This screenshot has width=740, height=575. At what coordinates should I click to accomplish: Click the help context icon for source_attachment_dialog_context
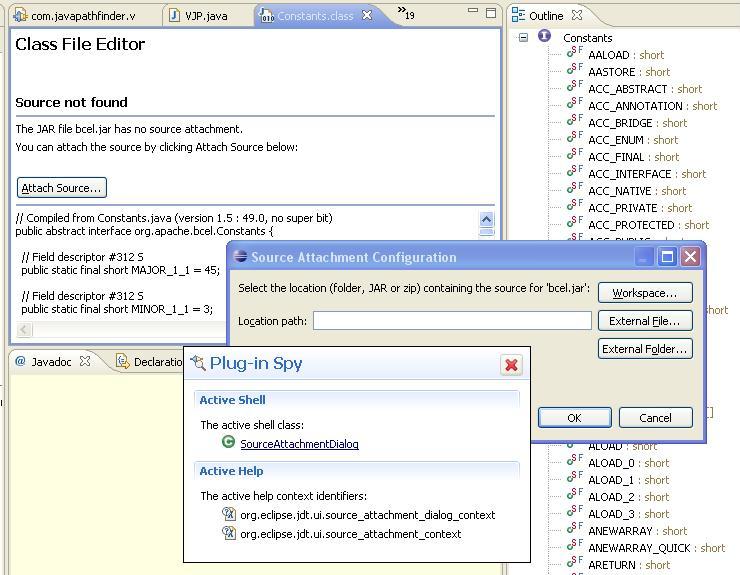pyautogui.click(x=229, y=514)
